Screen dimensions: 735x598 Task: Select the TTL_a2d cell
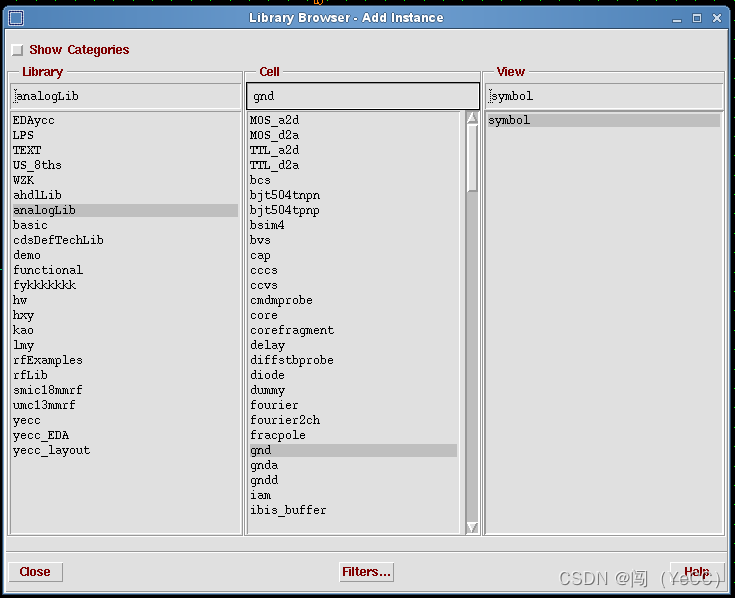pos(275,150)
